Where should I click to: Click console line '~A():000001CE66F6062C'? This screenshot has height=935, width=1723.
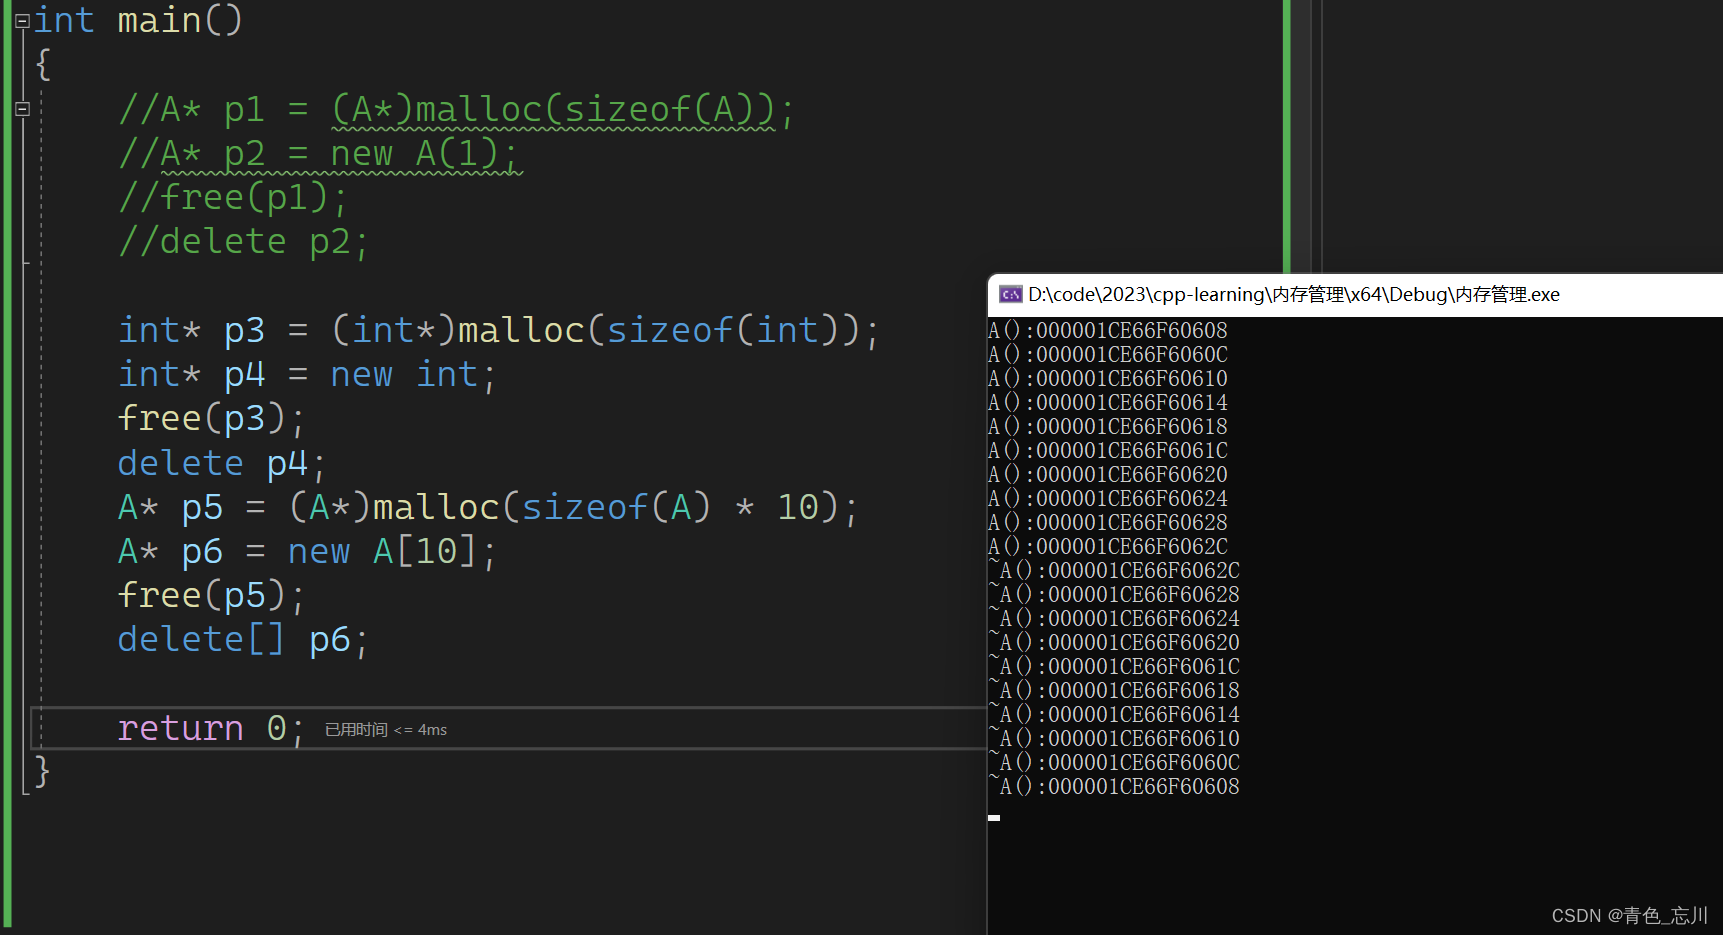(1114, 570)
